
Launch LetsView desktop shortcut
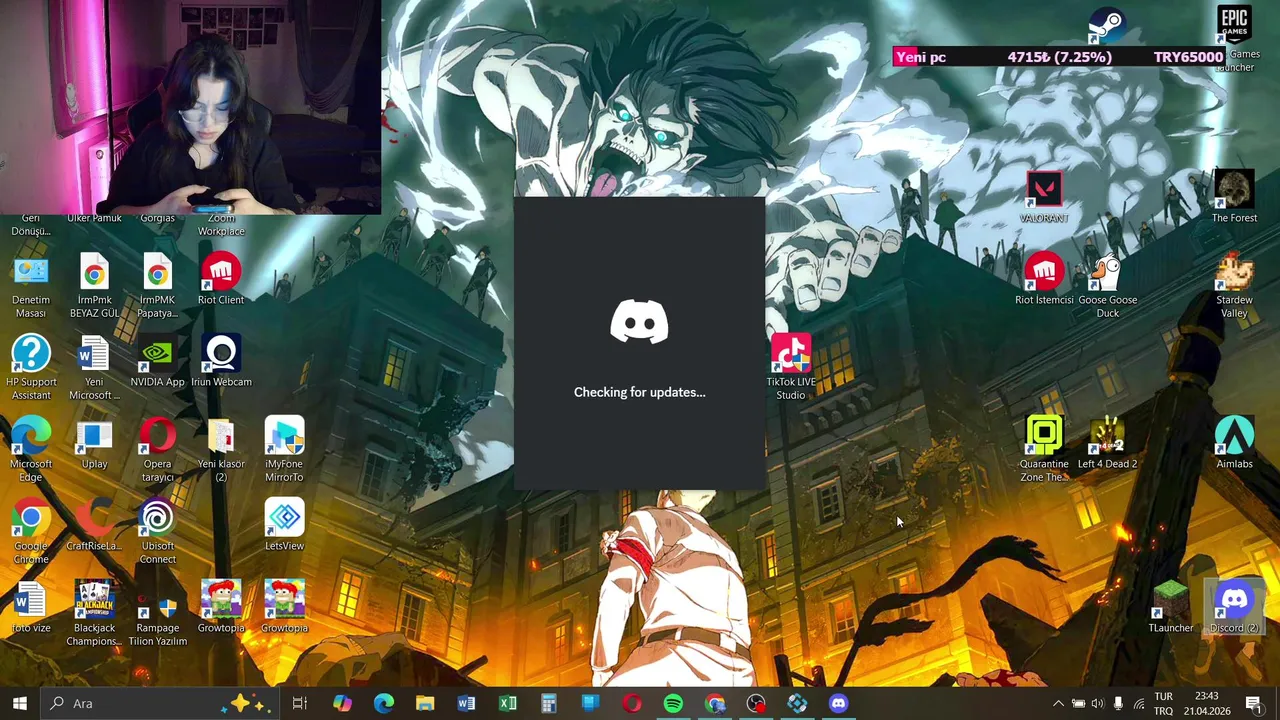(x=284, y=525)
